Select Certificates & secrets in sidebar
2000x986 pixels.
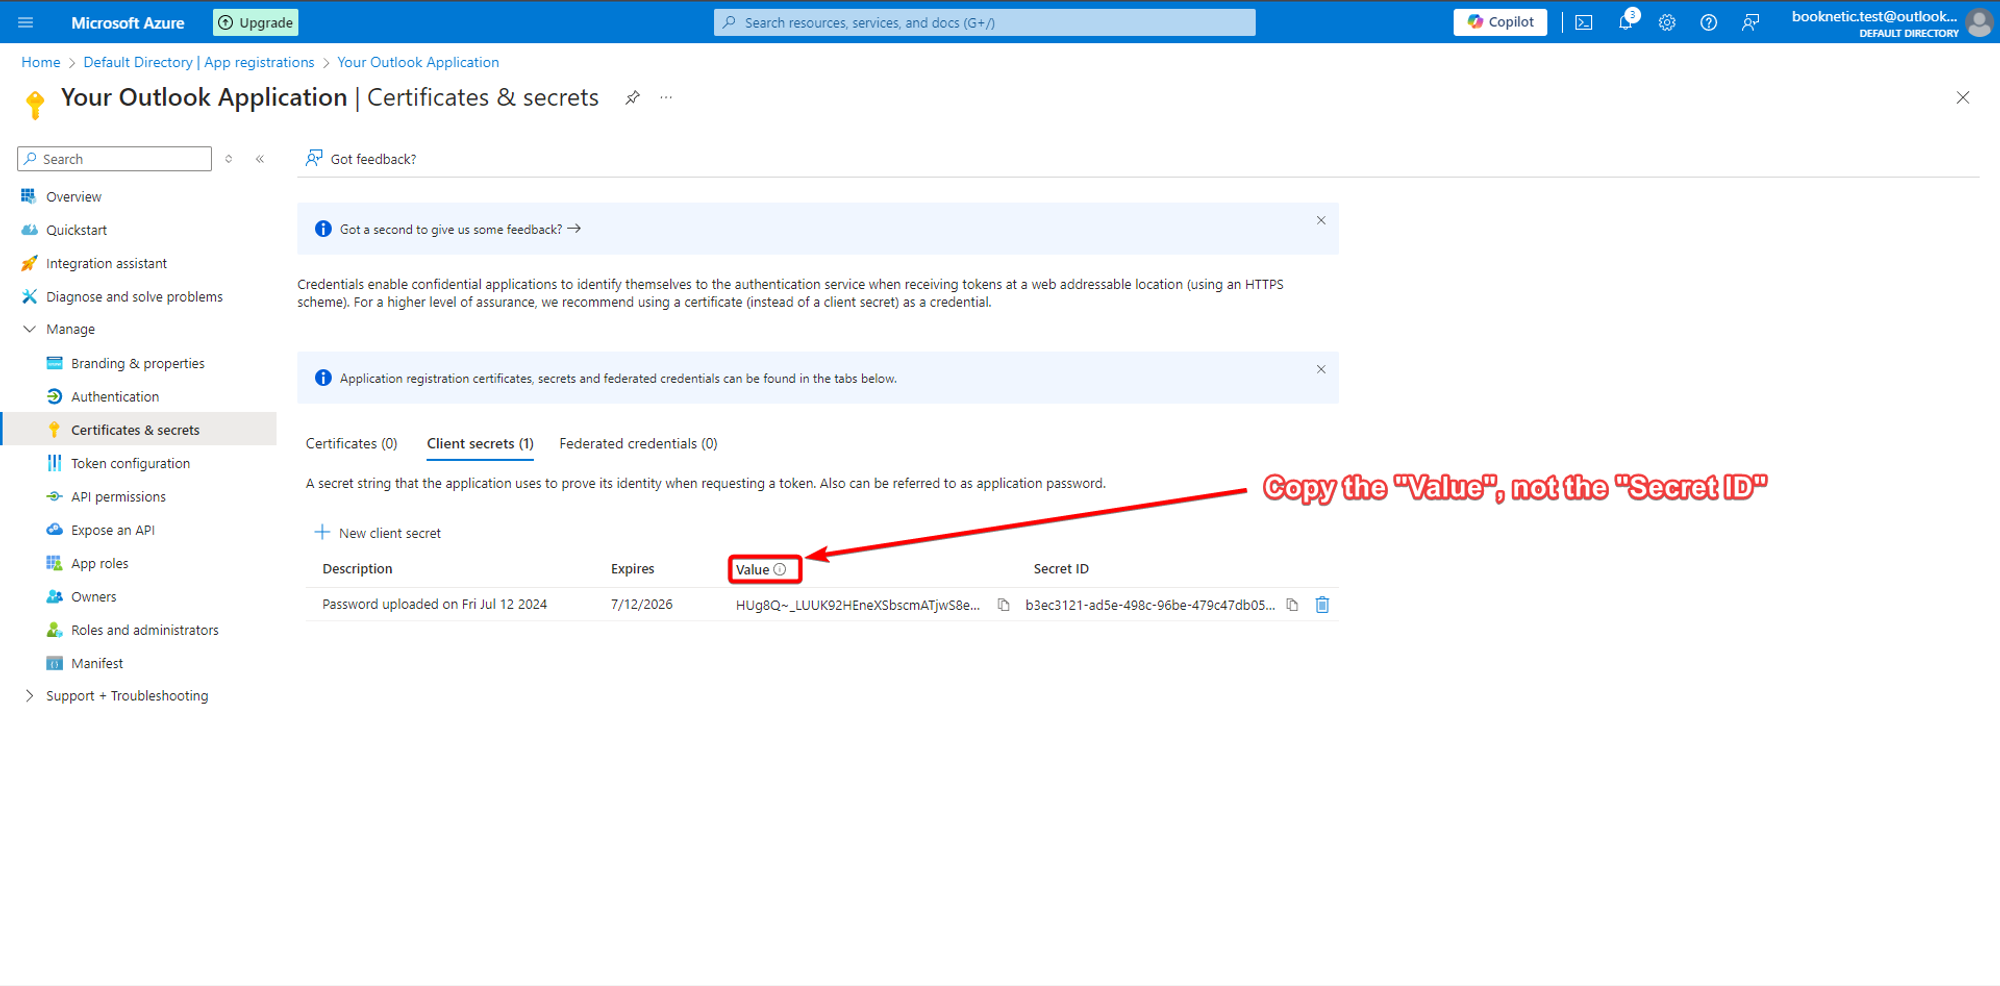pyautogui.click(x=140, y=430)
